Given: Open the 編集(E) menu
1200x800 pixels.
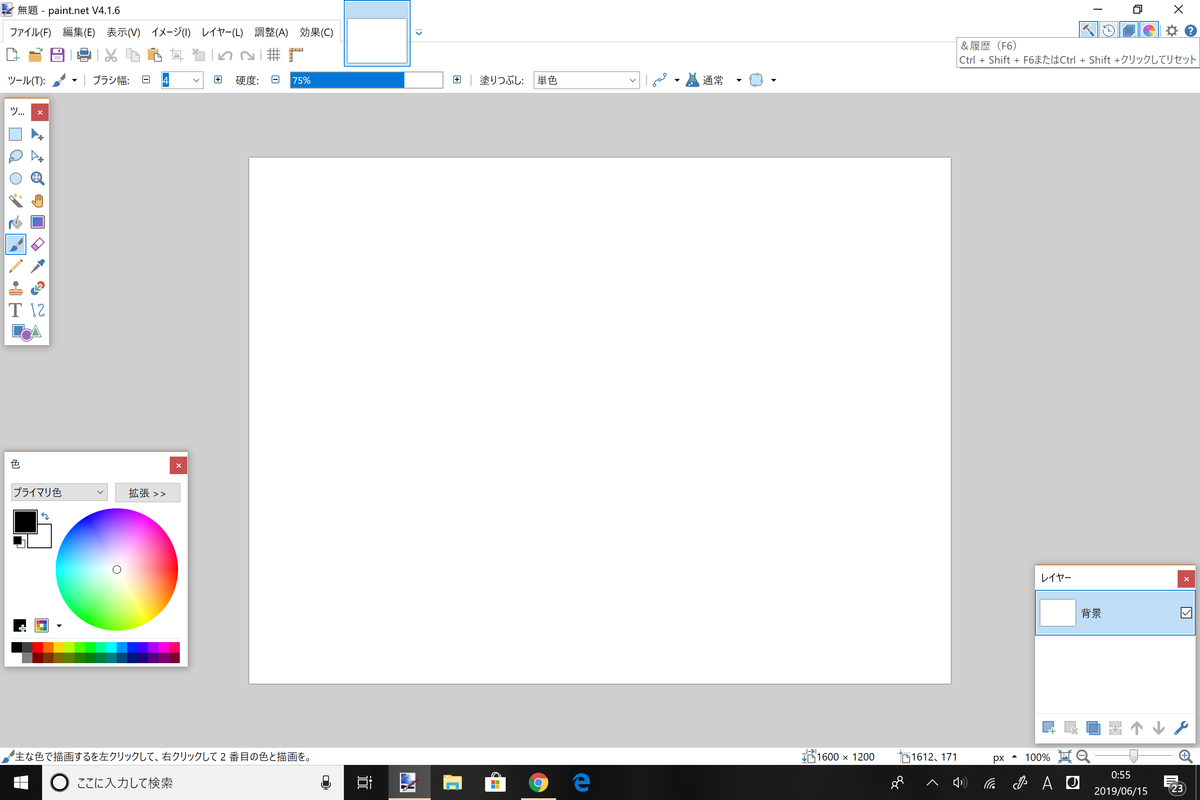Looking at the screenshot, I should (79, 32).
